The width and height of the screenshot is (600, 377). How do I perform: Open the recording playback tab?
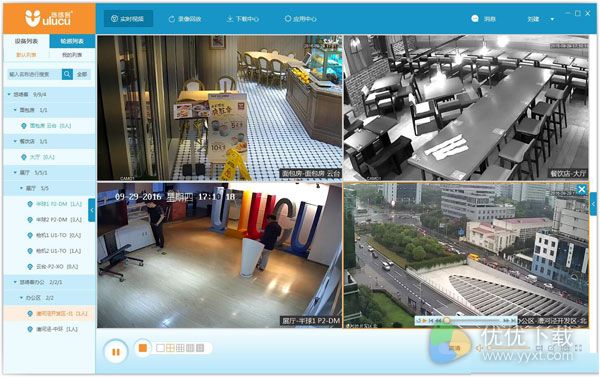185,19
